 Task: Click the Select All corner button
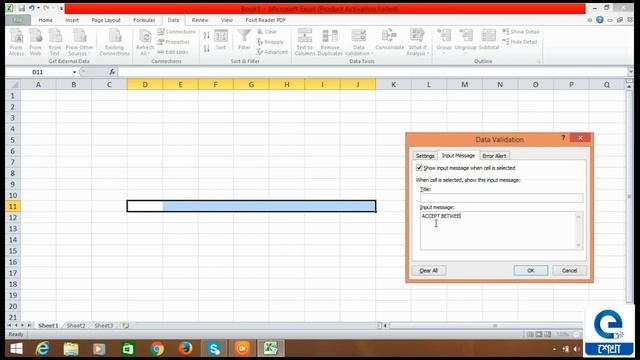click(x=13, y=84)
